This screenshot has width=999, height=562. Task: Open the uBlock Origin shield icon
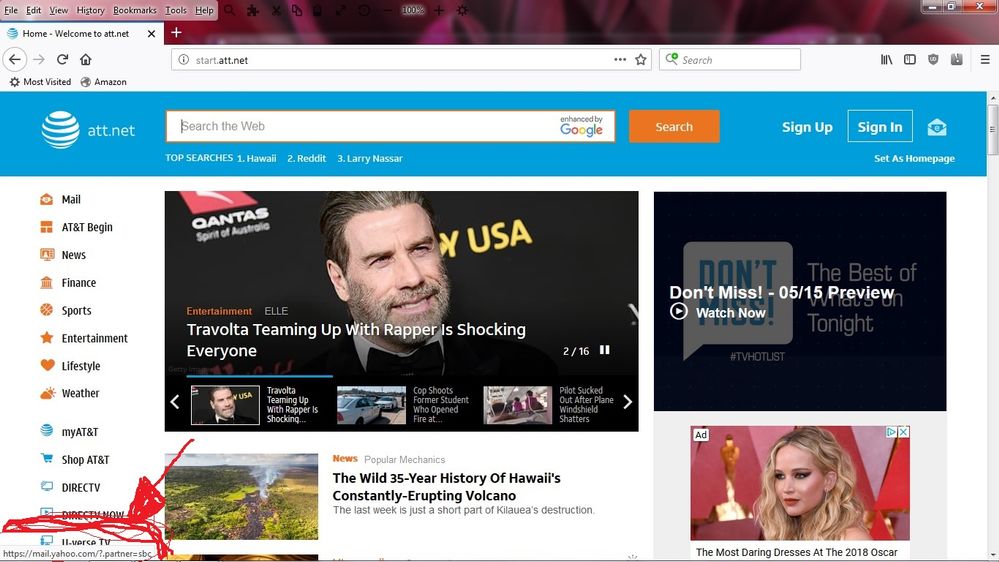point(933,59)
